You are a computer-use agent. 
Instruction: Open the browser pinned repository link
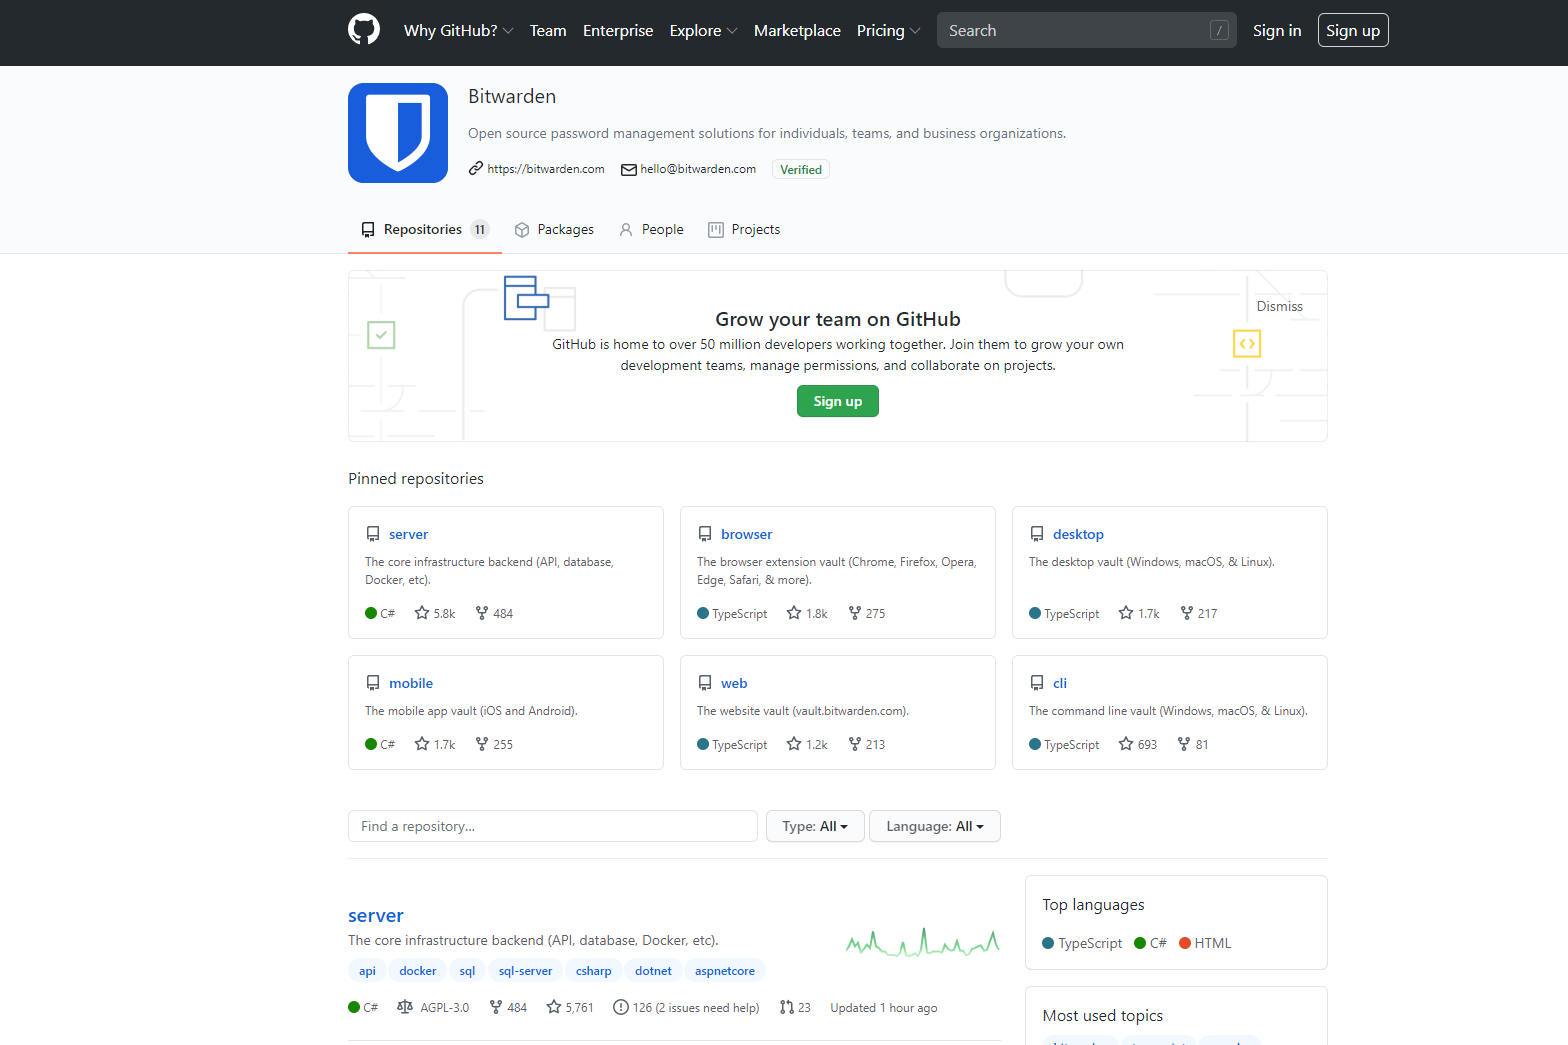point(746,534)
